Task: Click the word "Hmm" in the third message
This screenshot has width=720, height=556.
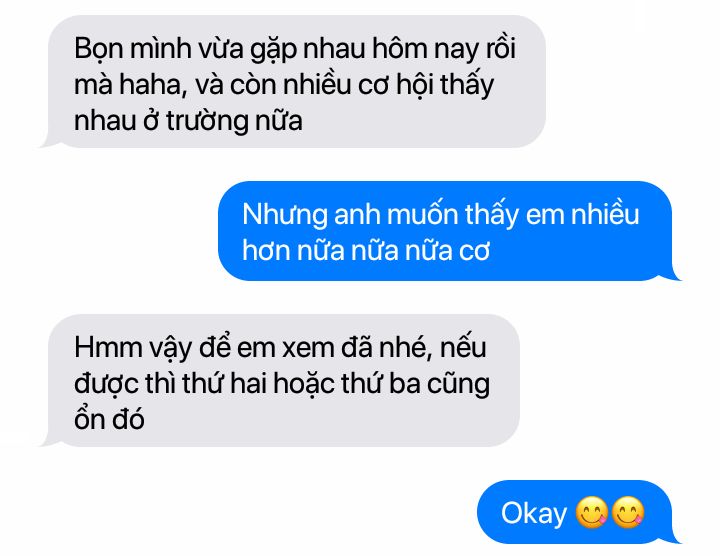Action: tap(108, 347)
